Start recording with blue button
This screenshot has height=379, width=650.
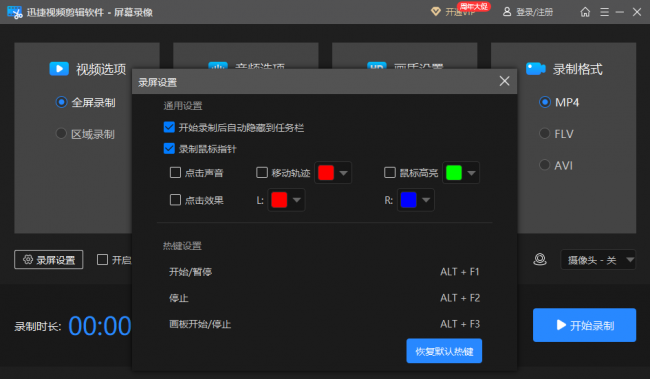[584, 325]
